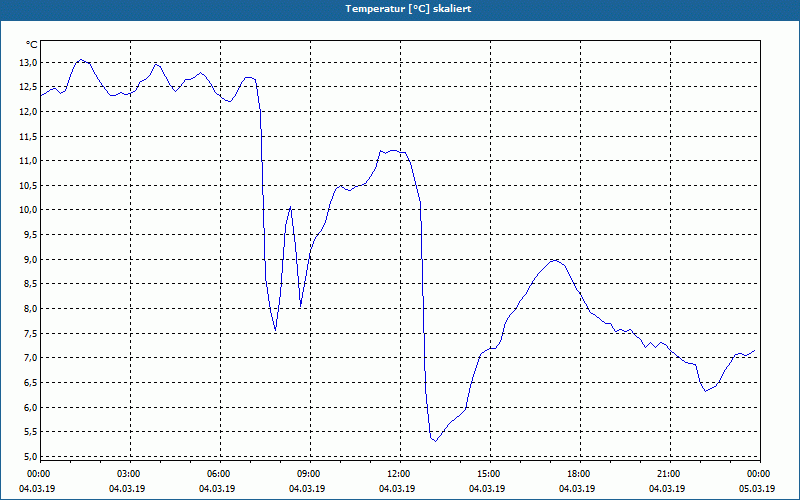The height and width of the screenshot is (500, 800).
Task: Choose the 8,5 y-axis value
Action: 30,284
